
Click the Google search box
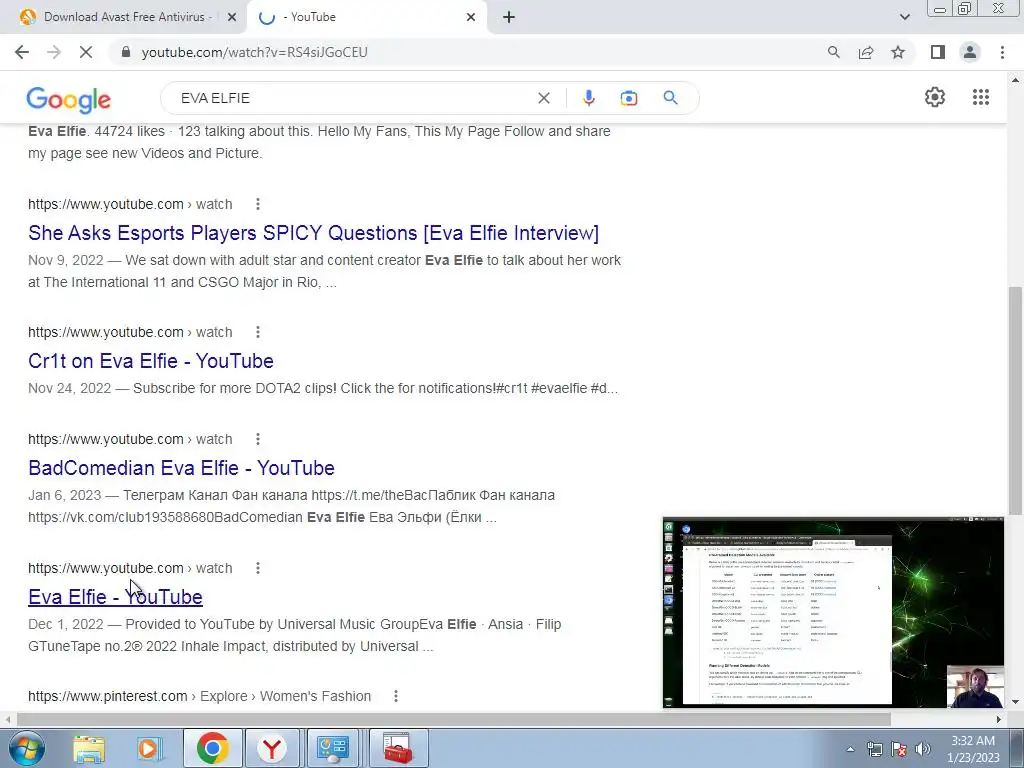click(x=353, y=98)
